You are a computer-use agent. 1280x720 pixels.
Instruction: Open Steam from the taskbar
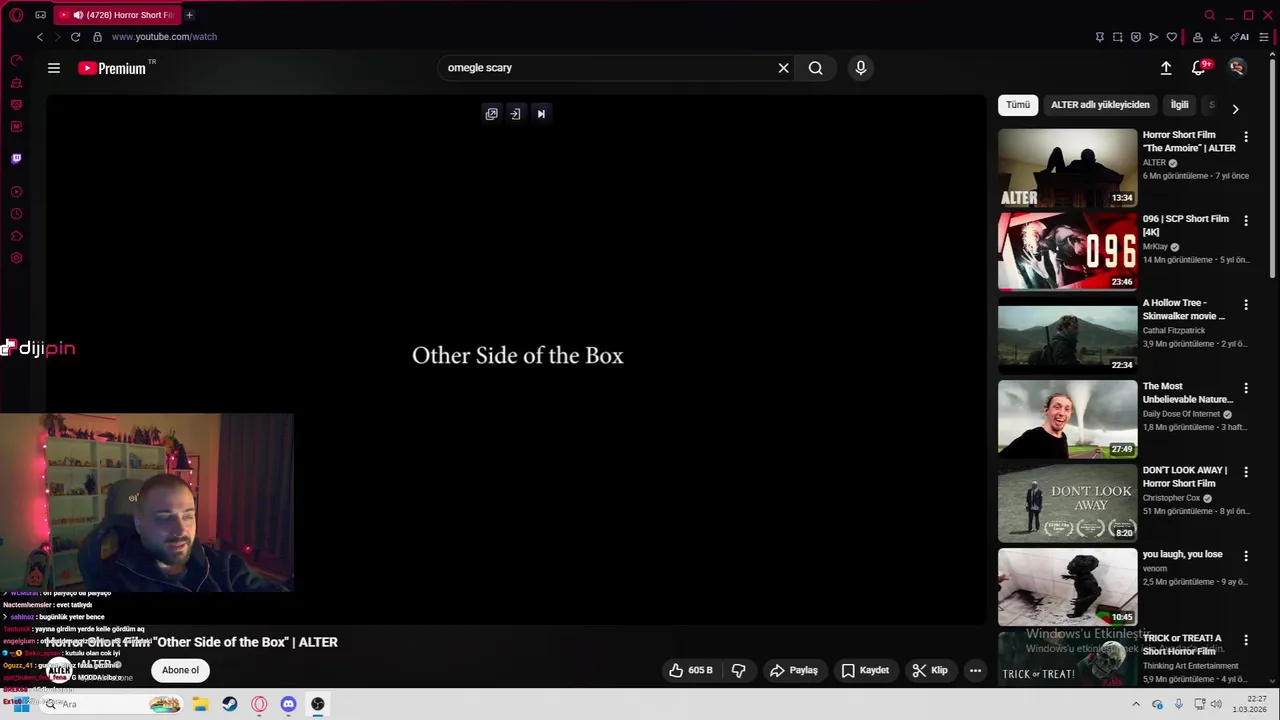click(x=230, y=704)
